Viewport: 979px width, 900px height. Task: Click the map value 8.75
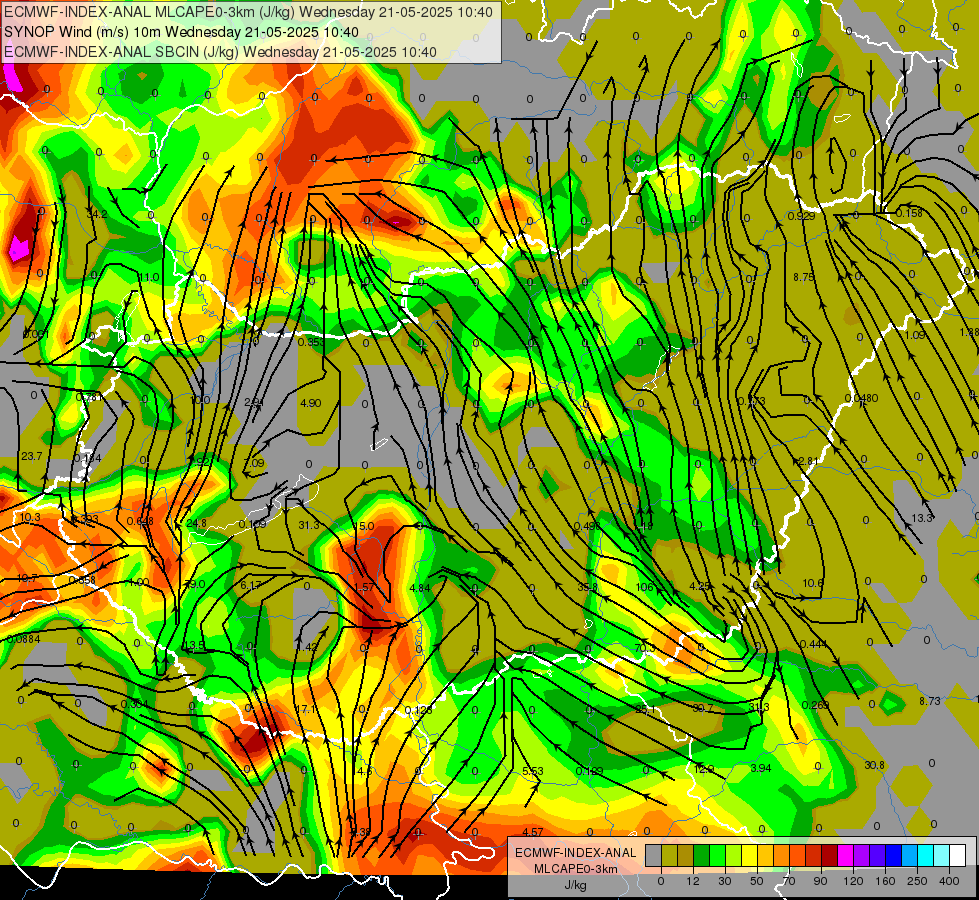click(x=804, y=277)
